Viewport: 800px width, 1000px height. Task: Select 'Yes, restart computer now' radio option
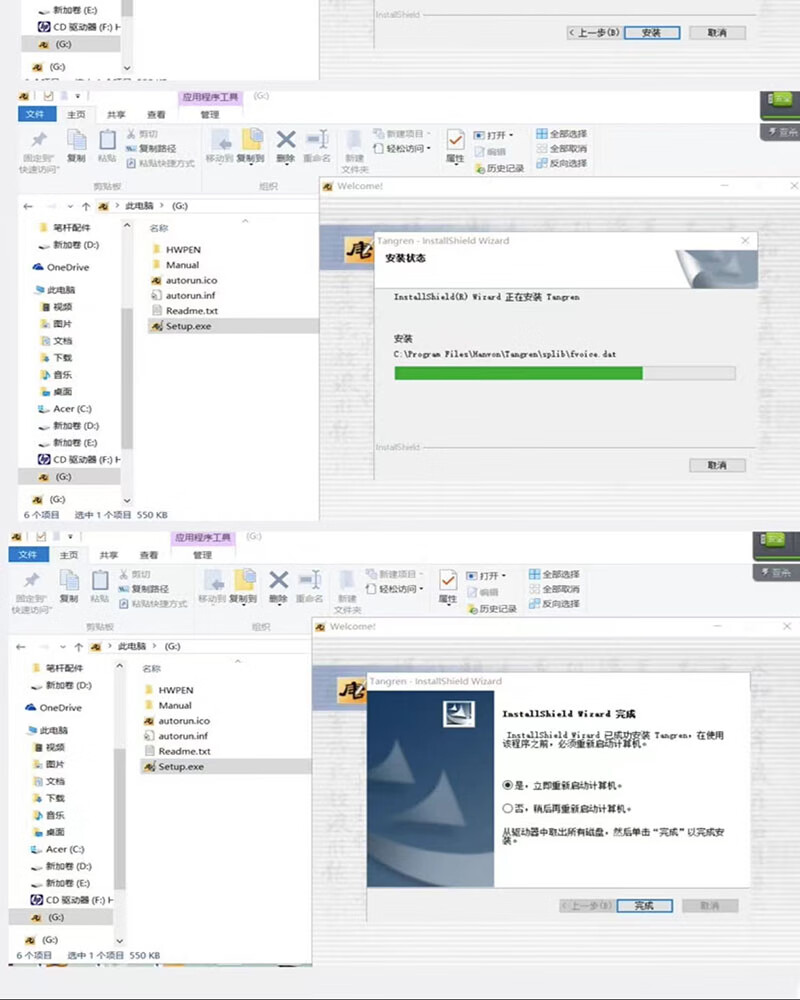pyautogui.click(x=508, y=785)
